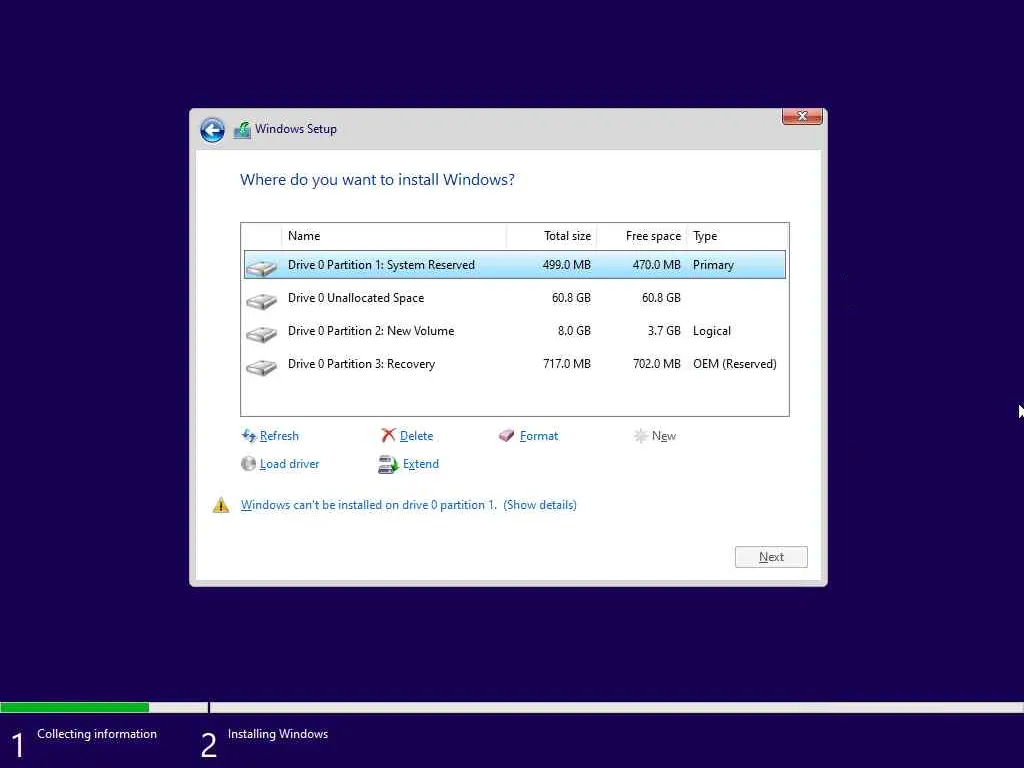Click the yellow warning triangle icon
This screenshot has height=768, width=1024.
pyautogui.click(x=221, y=505)
